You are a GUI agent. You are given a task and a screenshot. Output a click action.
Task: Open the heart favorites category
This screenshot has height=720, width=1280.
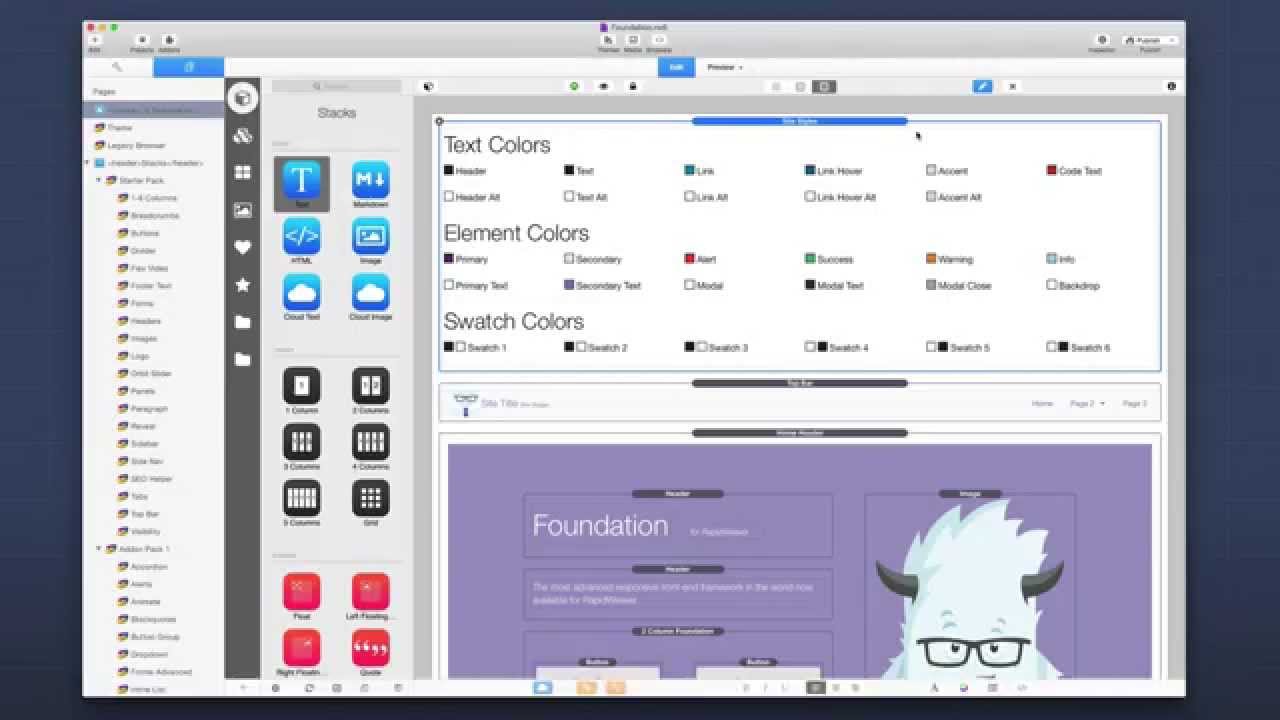tap(242, 247)
